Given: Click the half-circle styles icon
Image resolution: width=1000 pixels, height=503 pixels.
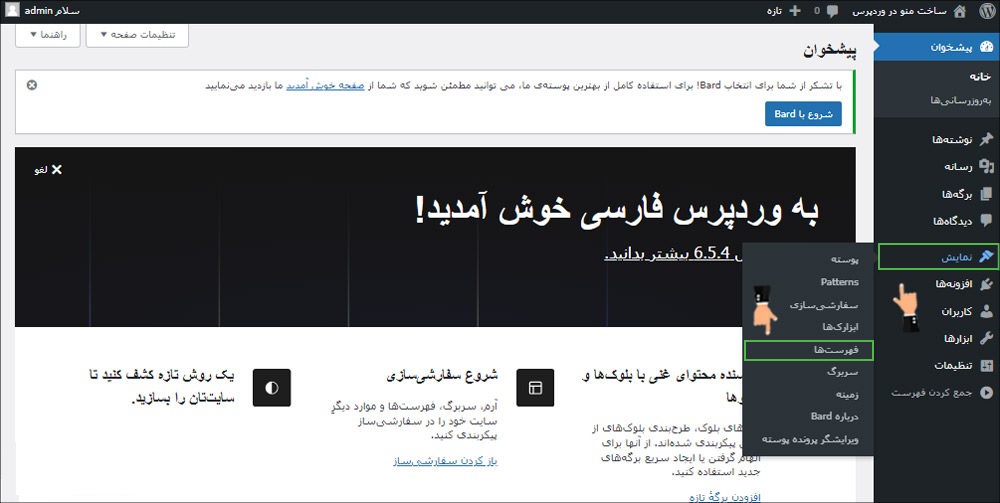Looking at the screenshot, I should coord(272,388).
